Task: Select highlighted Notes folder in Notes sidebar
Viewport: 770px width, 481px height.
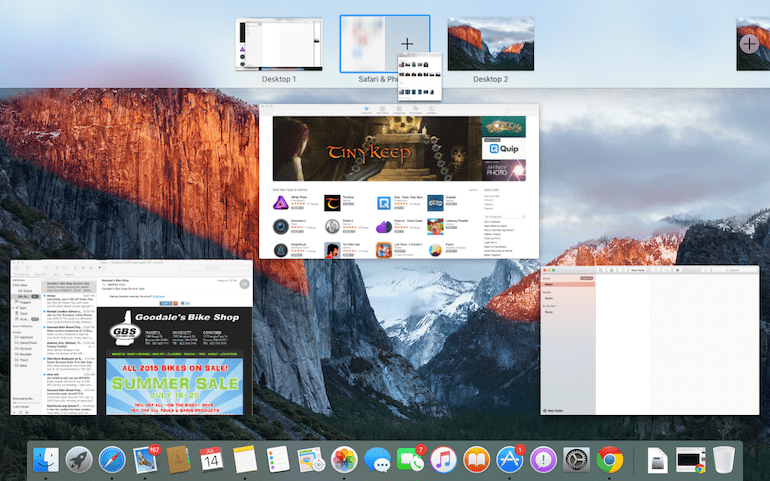Action: click(568, 284)
